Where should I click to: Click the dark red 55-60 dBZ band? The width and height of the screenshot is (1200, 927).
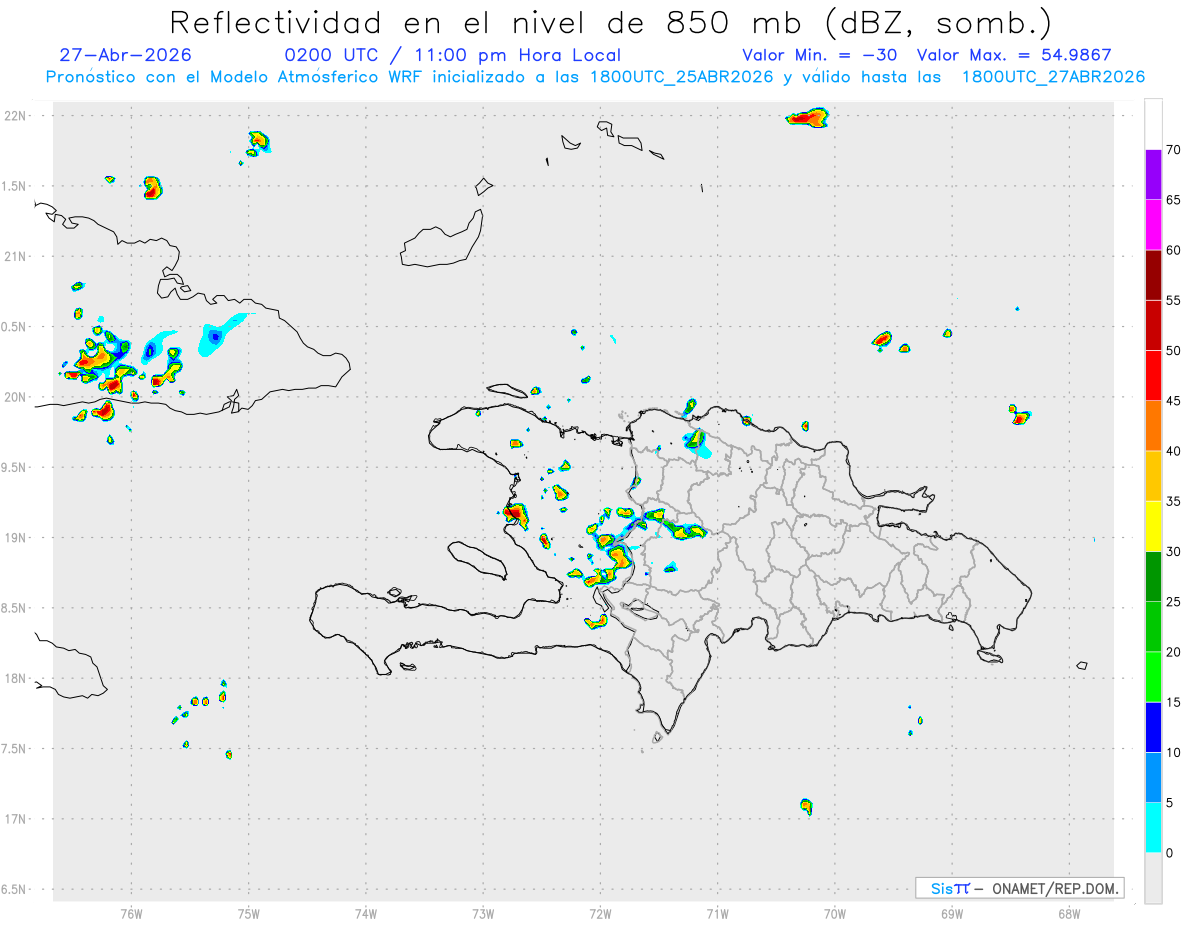[x=1153, y=275]
